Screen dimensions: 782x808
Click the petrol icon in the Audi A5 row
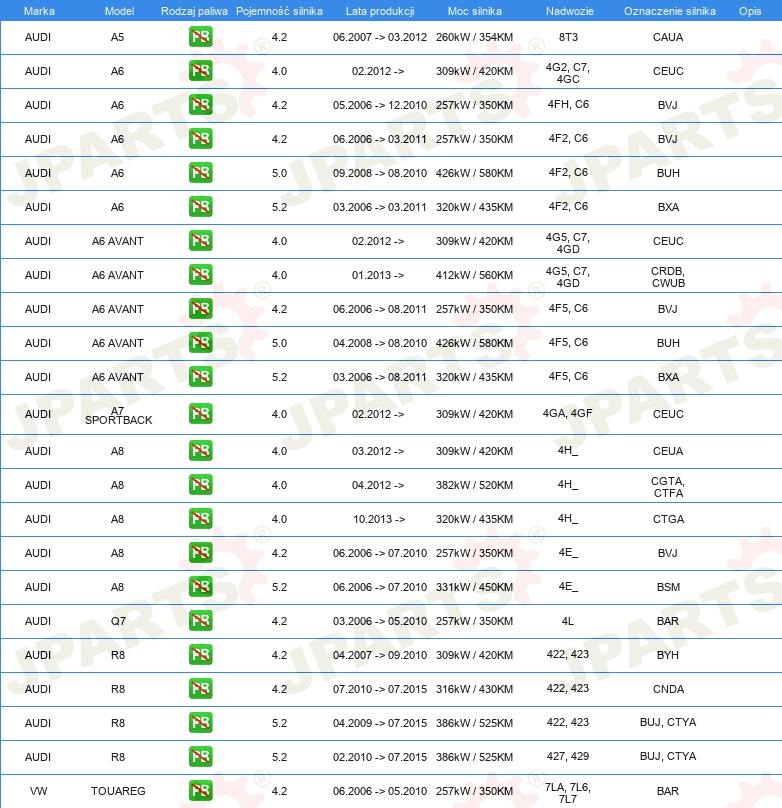click(x=200, y=38)
